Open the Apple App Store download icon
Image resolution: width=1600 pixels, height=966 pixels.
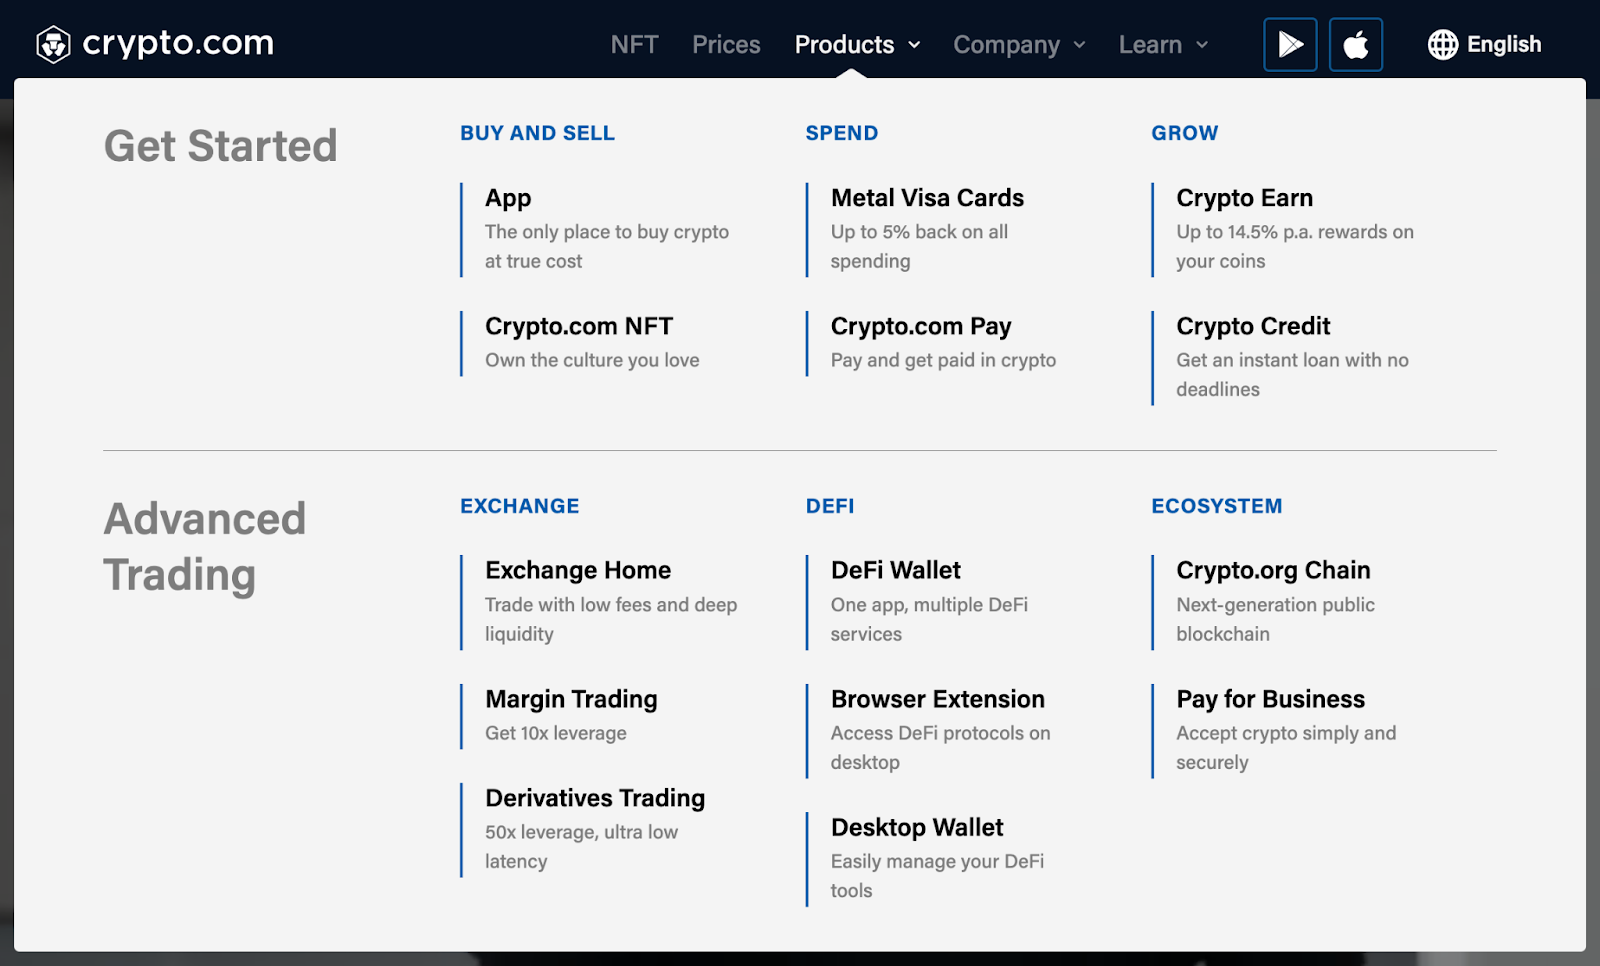(1356, 44)
